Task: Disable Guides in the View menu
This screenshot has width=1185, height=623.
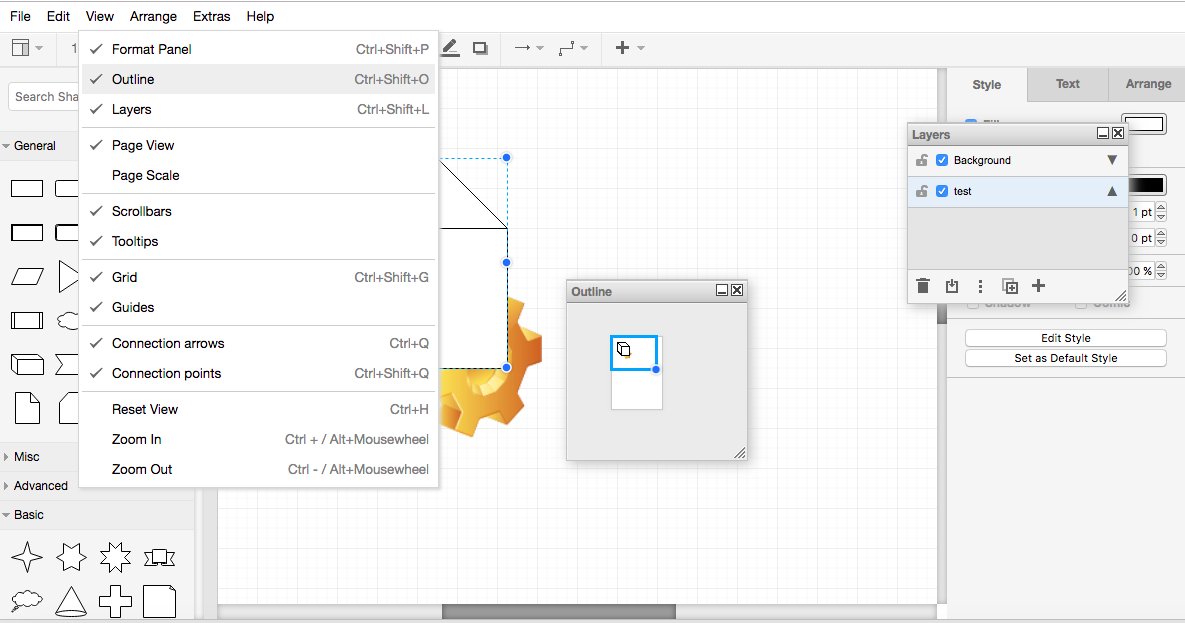Action: (258, 308)
